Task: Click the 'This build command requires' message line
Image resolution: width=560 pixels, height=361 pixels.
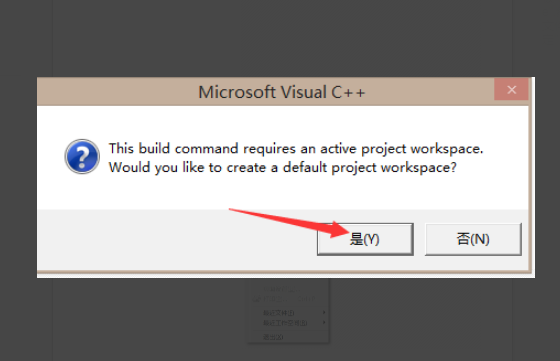Action: pos(296,149)
